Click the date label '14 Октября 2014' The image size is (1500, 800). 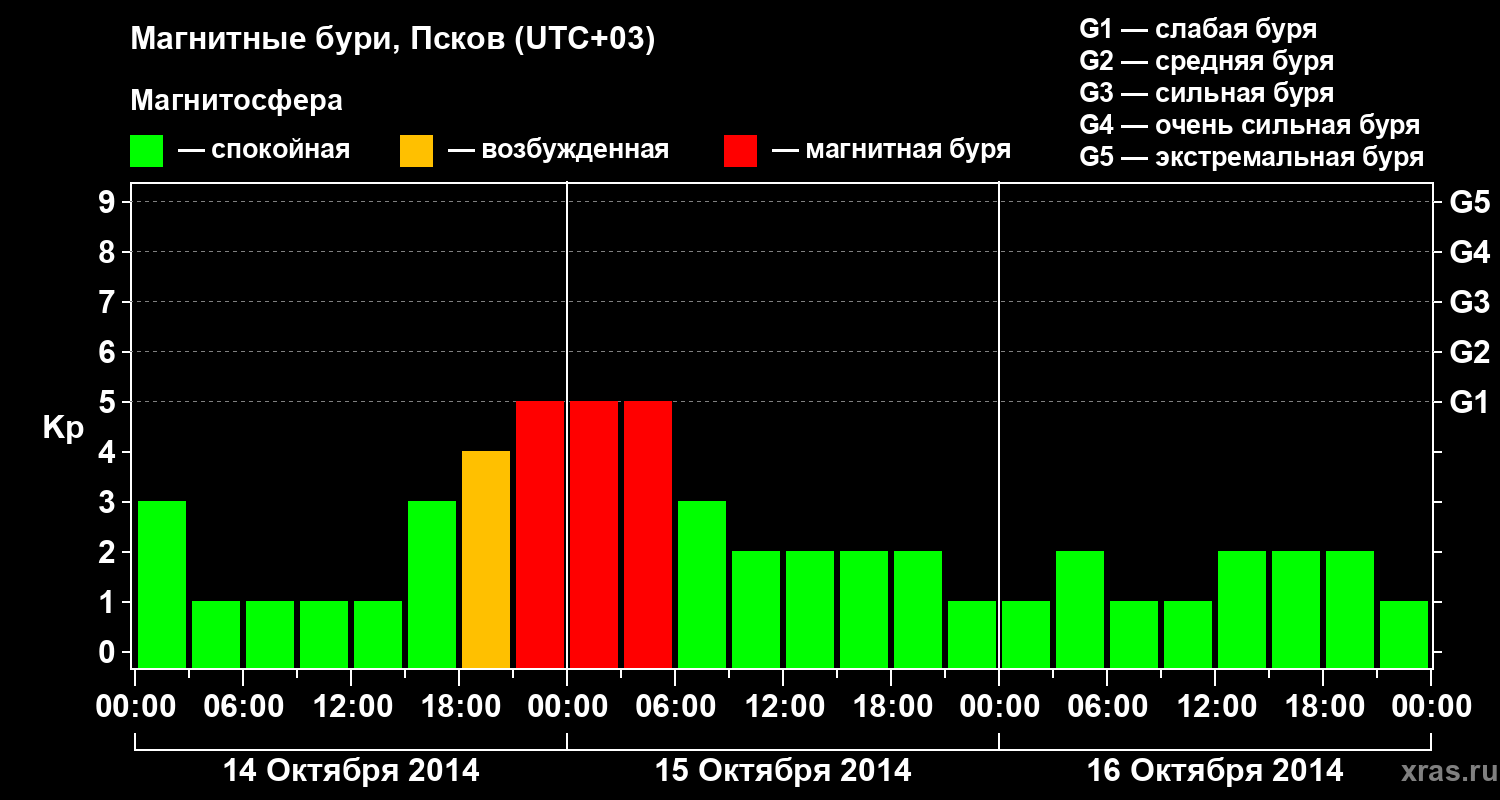pos(351,771)
